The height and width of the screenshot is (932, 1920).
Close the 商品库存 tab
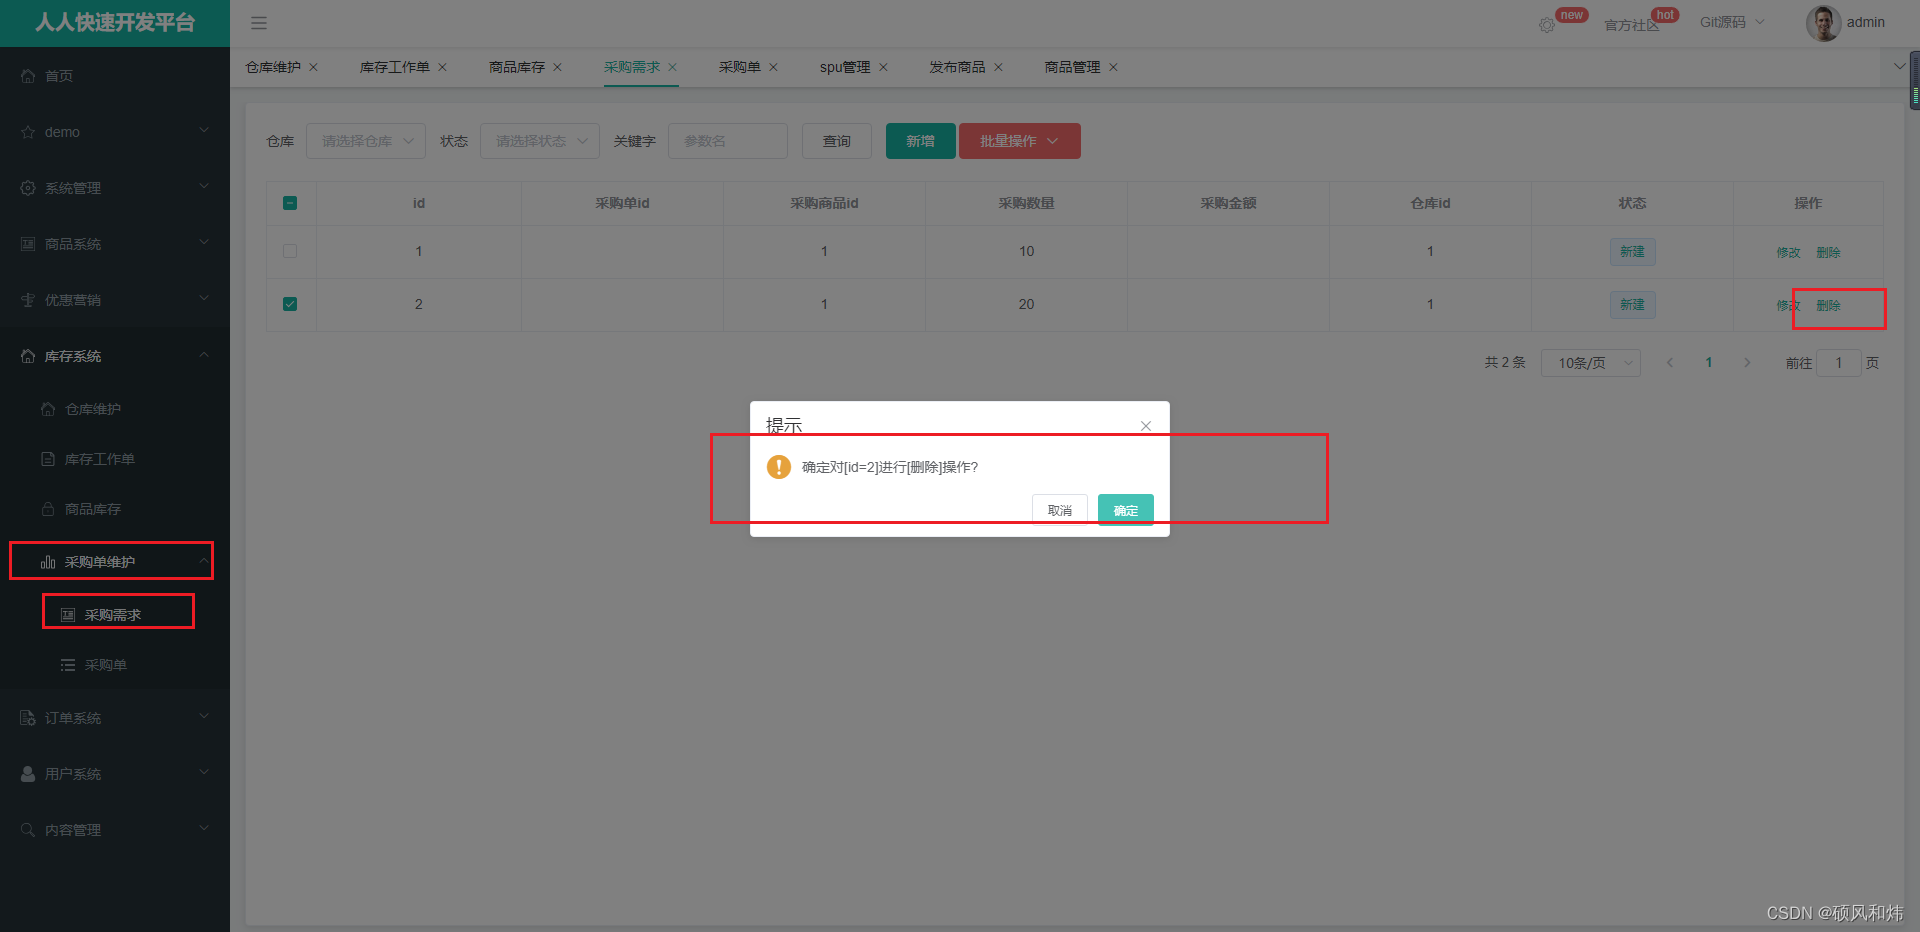click(557, 67)
